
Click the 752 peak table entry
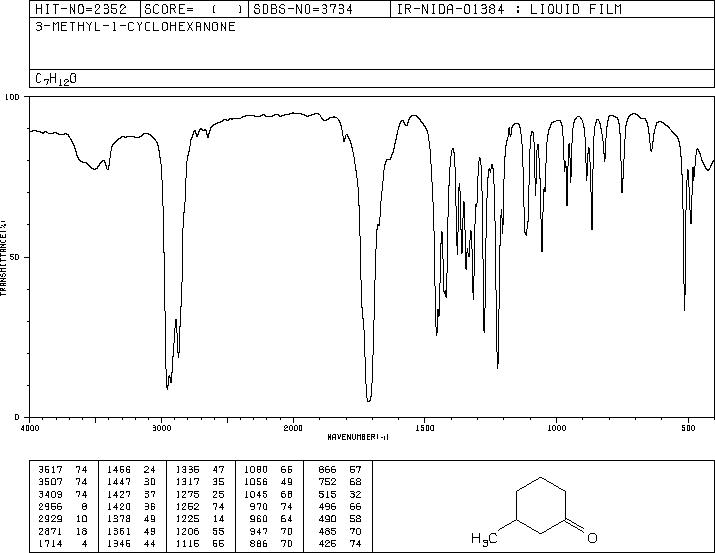340,481
